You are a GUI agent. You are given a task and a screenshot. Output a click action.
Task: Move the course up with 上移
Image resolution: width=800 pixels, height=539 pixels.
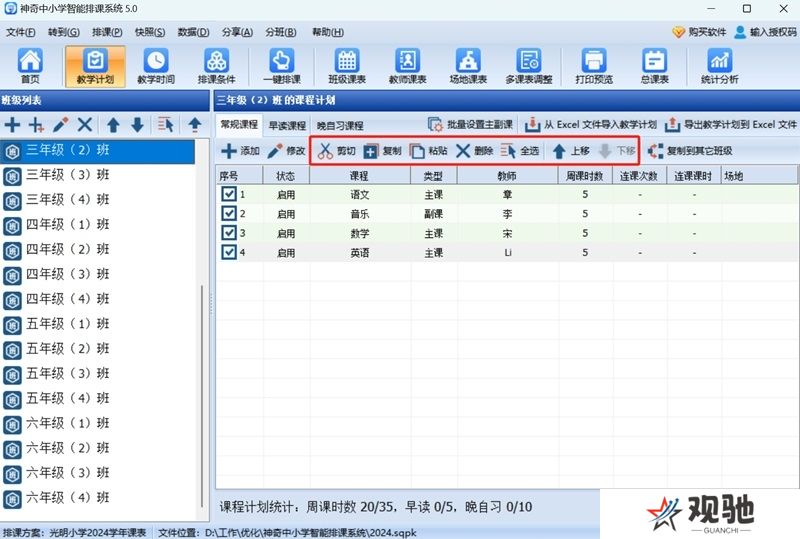(571, 151)
